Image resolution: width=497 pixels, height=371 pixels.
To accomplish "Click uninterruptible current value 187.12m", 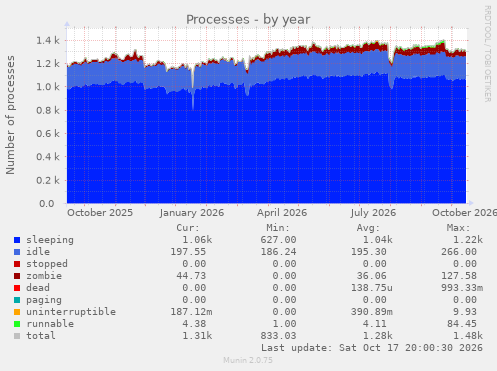I will click(x=191, y=312).
